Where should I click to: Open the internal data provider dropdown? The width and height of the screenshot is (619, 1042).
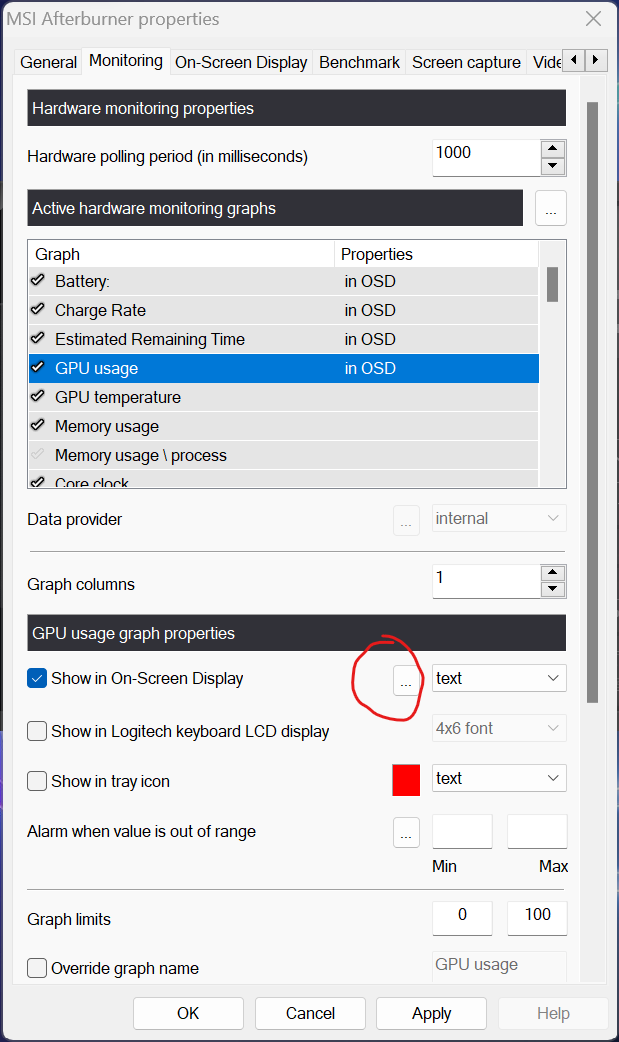click(498, 518)
